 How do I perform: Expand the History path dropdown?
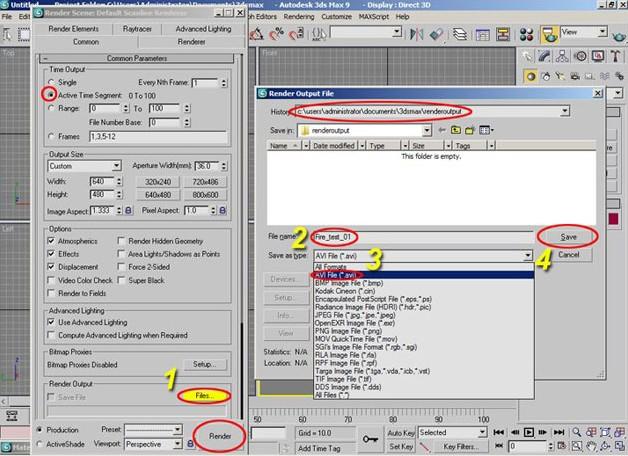click(x=564, y=111)
